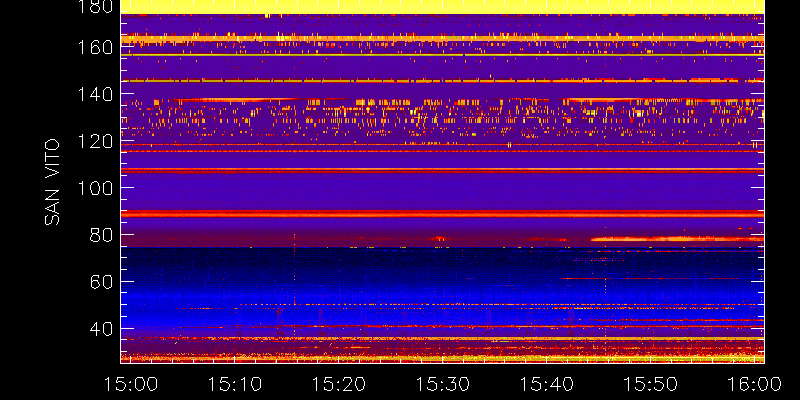This screenshot has height=400, width=800.
Task: Click the 15:10 time axis label
Action: coord(235,384)
